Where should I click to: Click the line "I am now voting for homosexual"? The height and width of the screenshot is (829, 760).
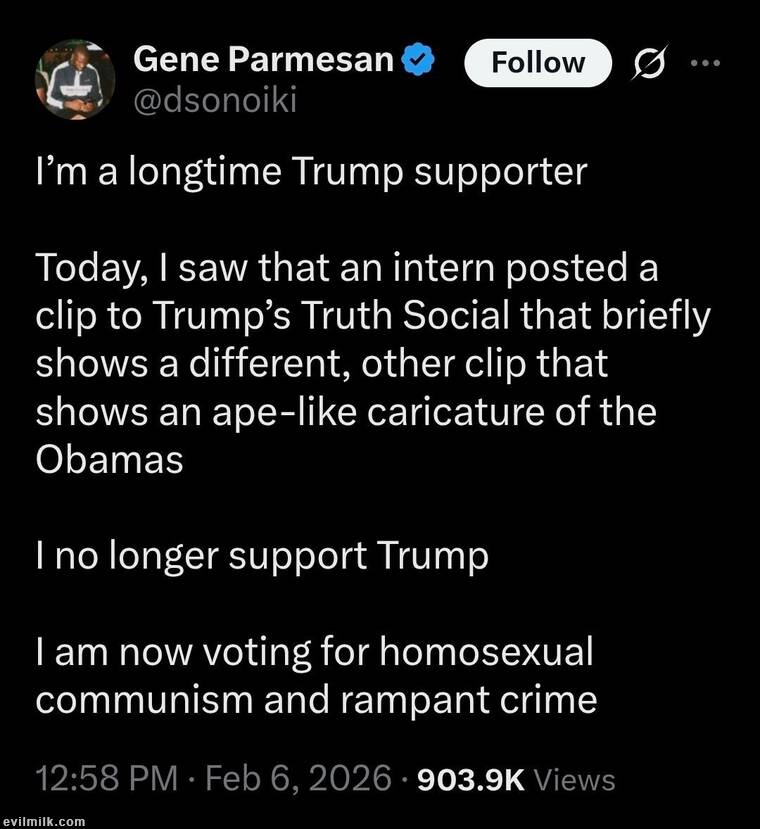(314, 653)
